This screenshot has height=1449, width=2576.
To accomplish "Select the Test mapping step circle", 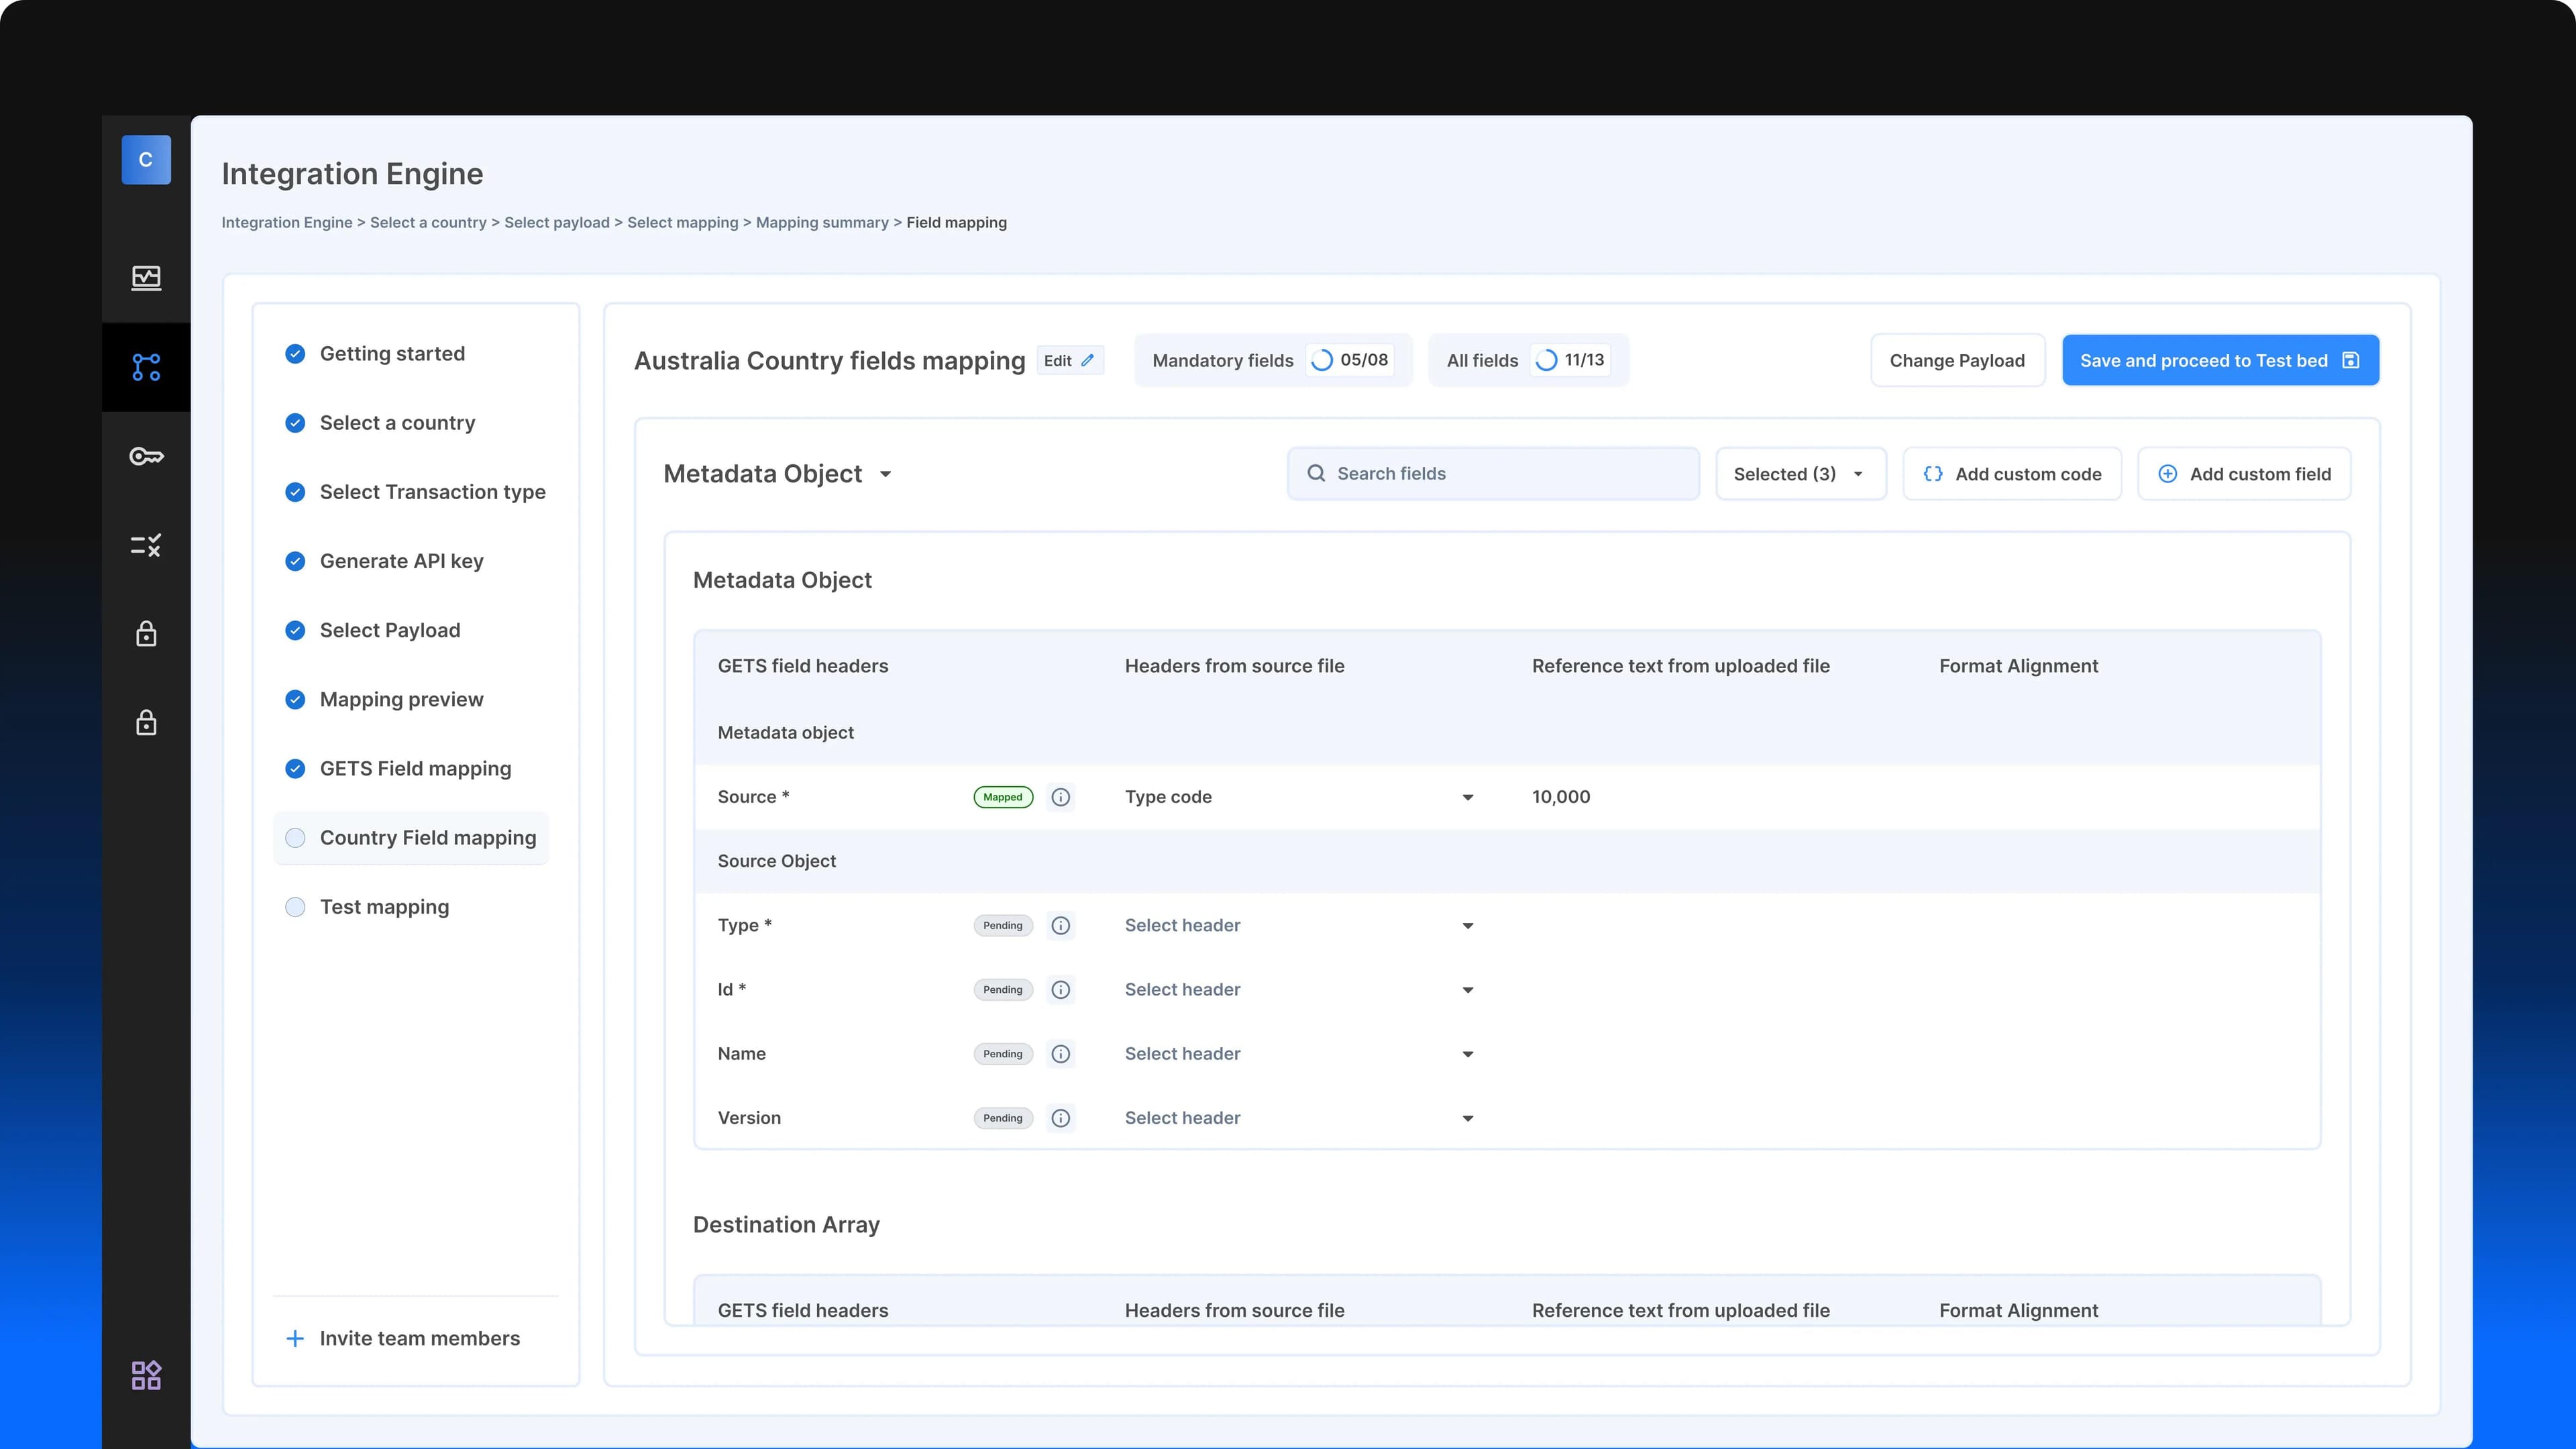I will pyautogui.click(x=295, y=907).
